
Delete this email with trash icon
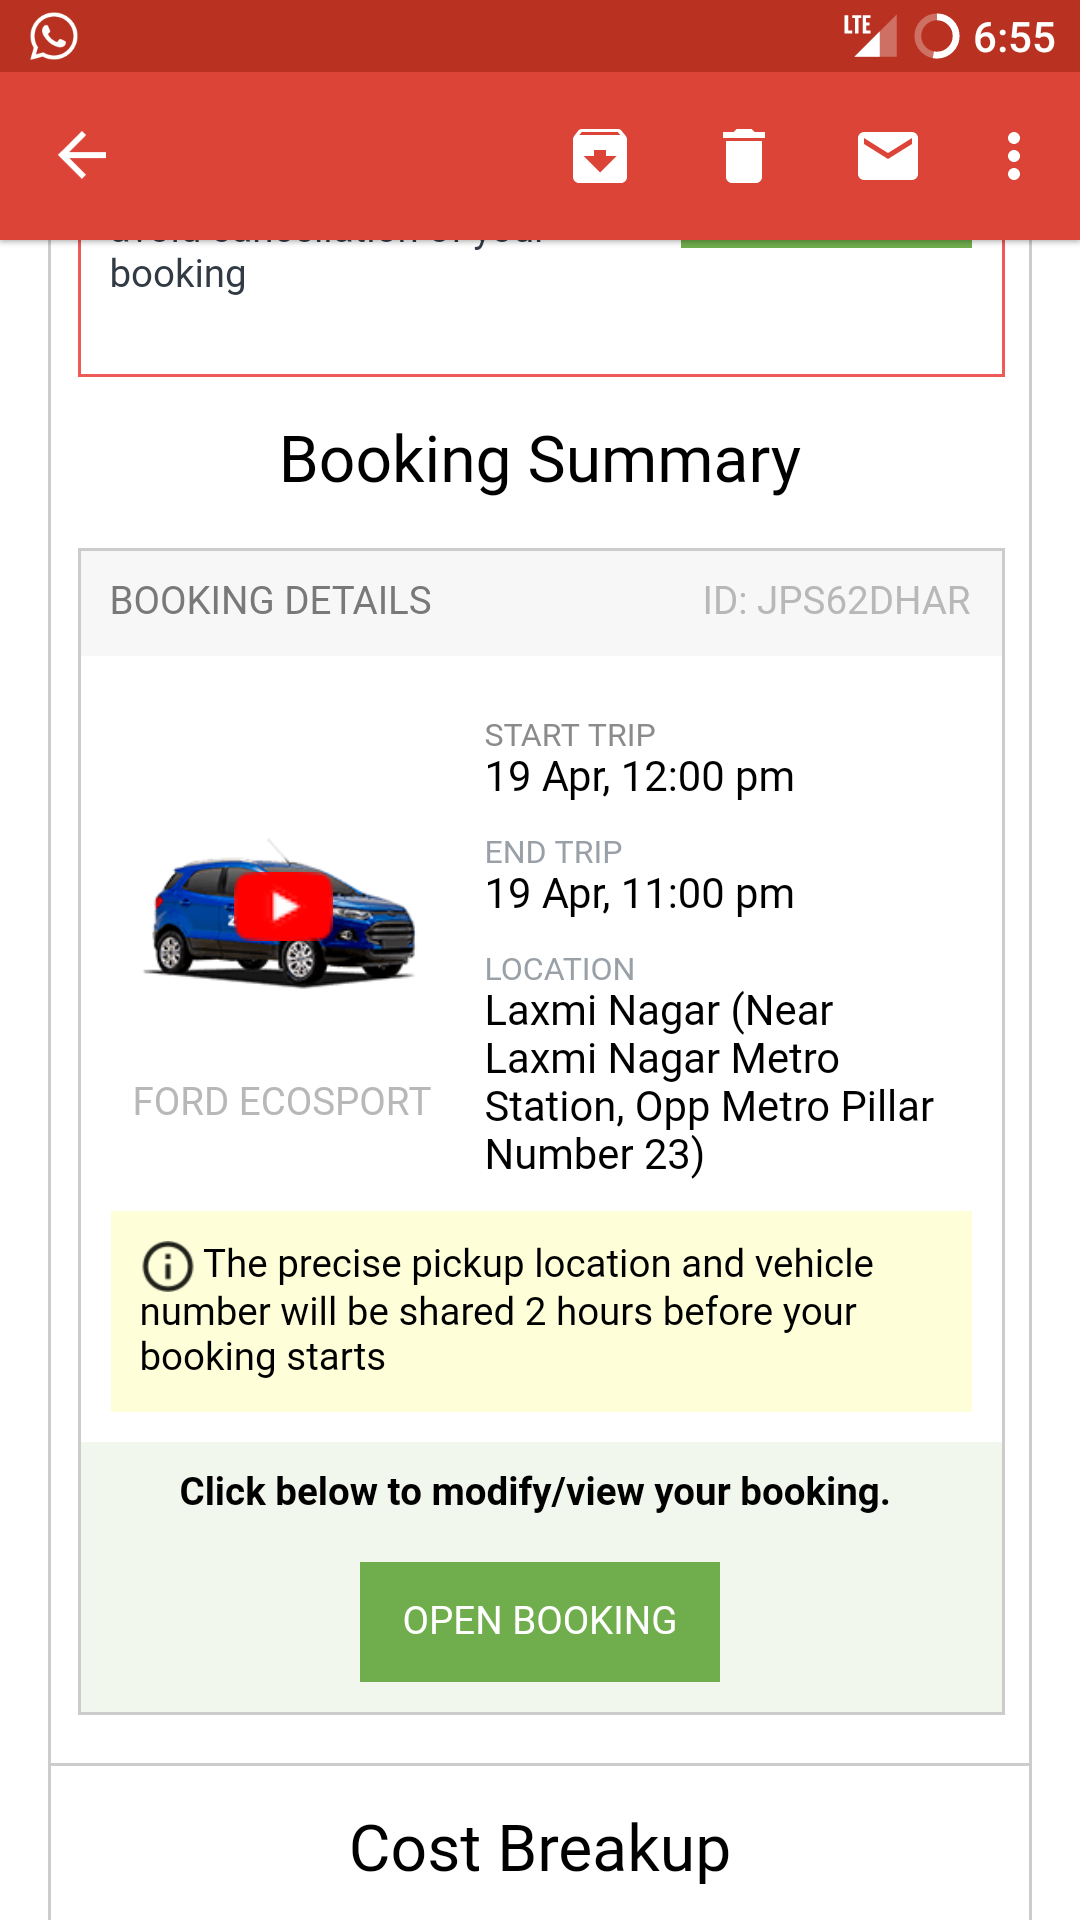tap(744, 156)
